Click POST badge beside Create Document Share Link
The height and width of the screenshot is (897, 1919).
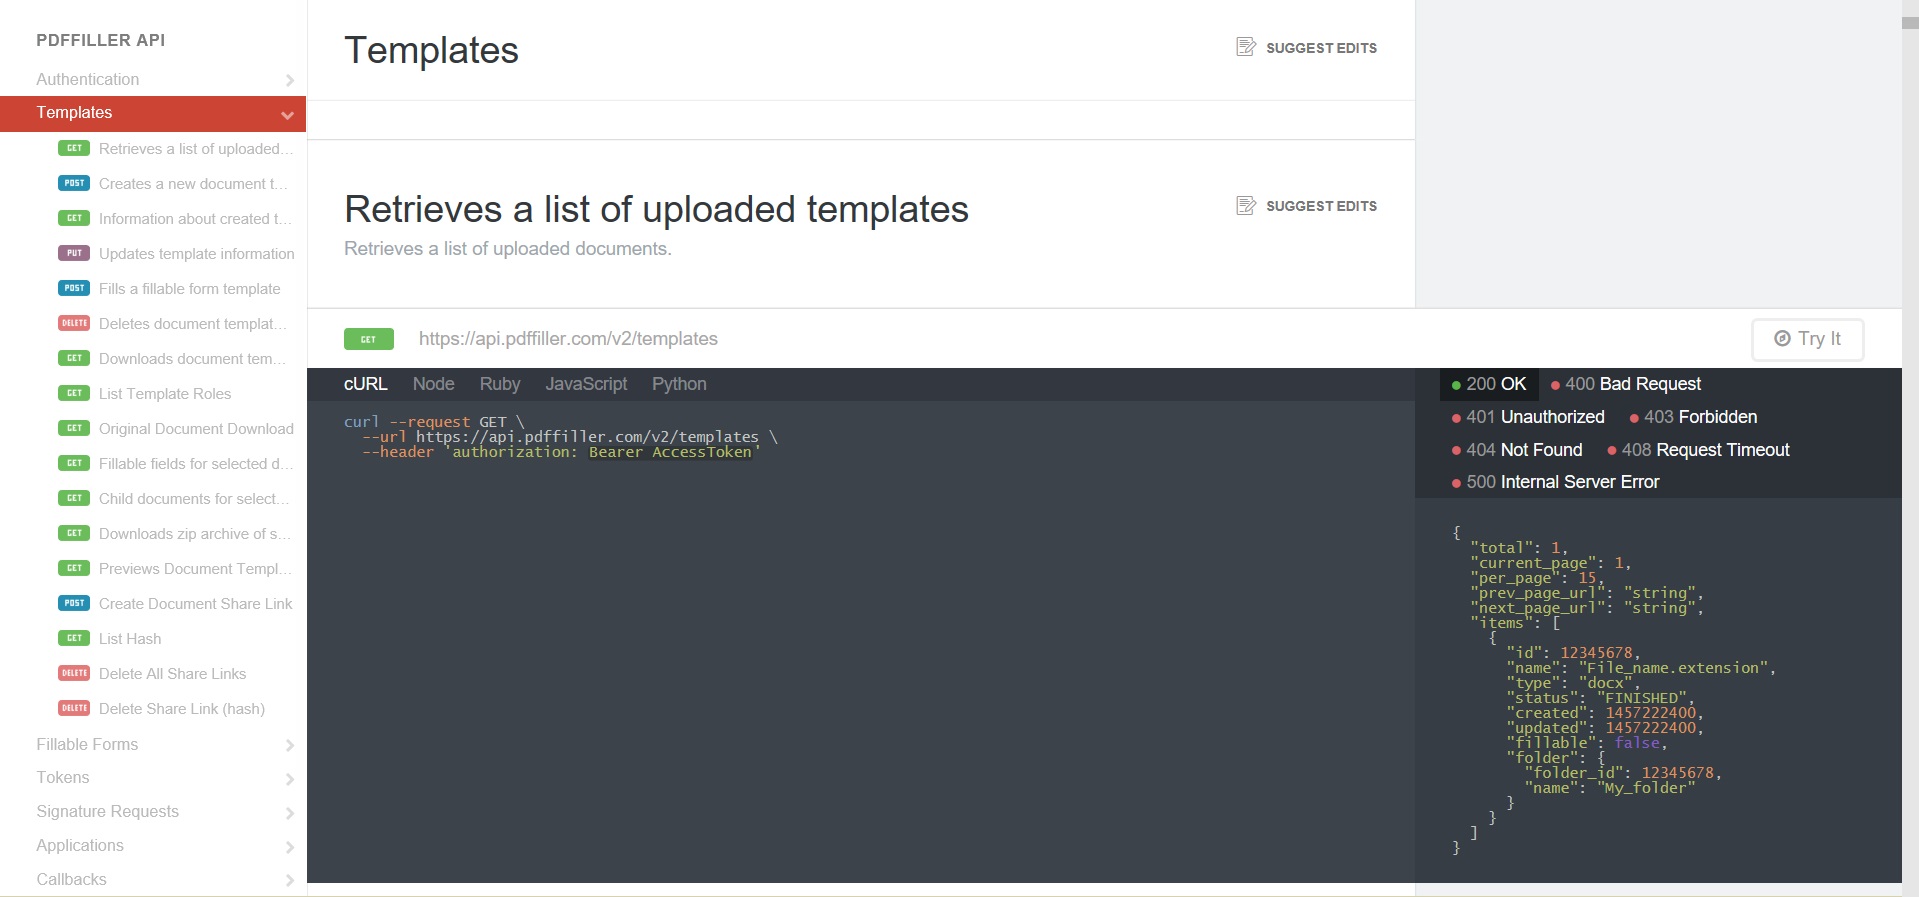[74, 603]
